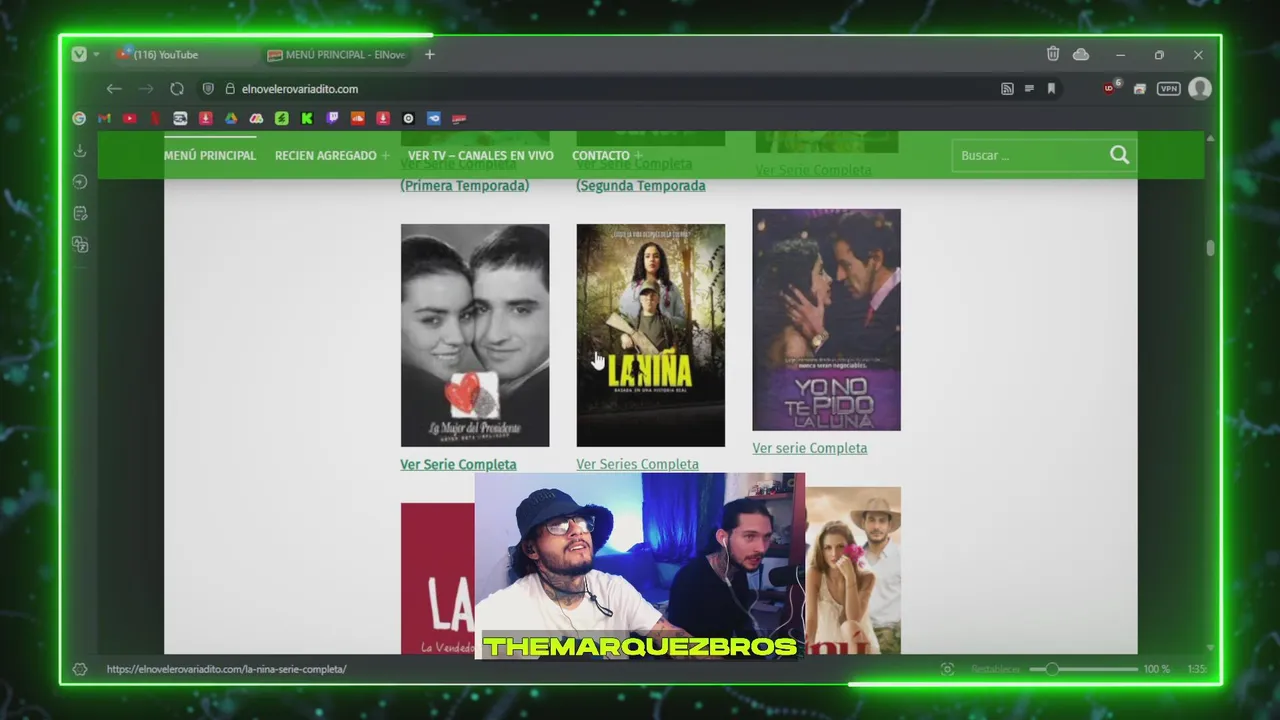Expand the CONTACTO plus indicator
Screen dimensions: 1280x720
click(x=638, y=156)
